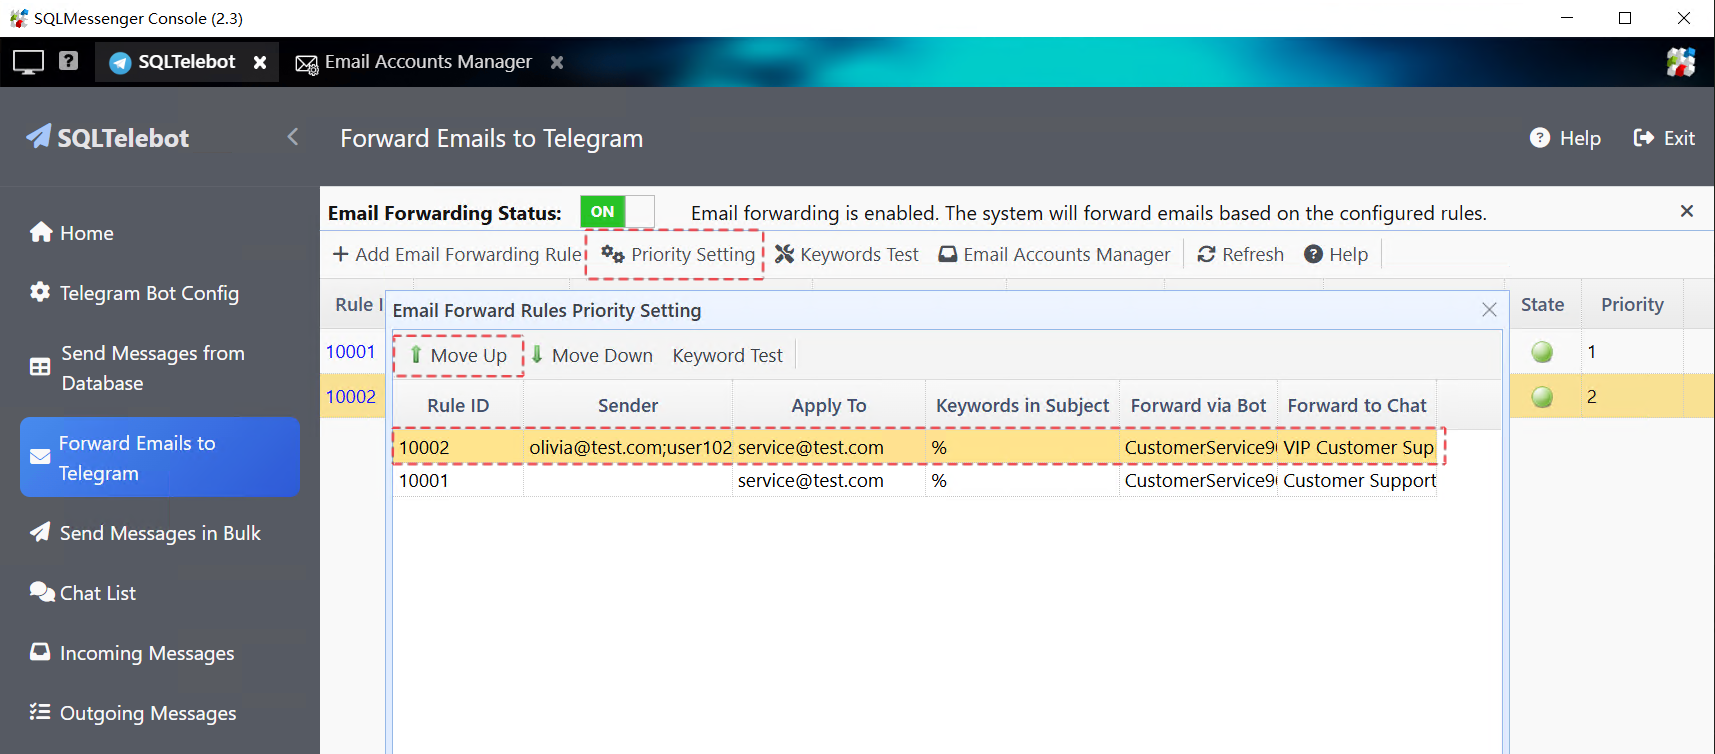Switch to Email Accounts Manager tab
The width and height of the screenshot is (1715, 754).
point(427,62)
